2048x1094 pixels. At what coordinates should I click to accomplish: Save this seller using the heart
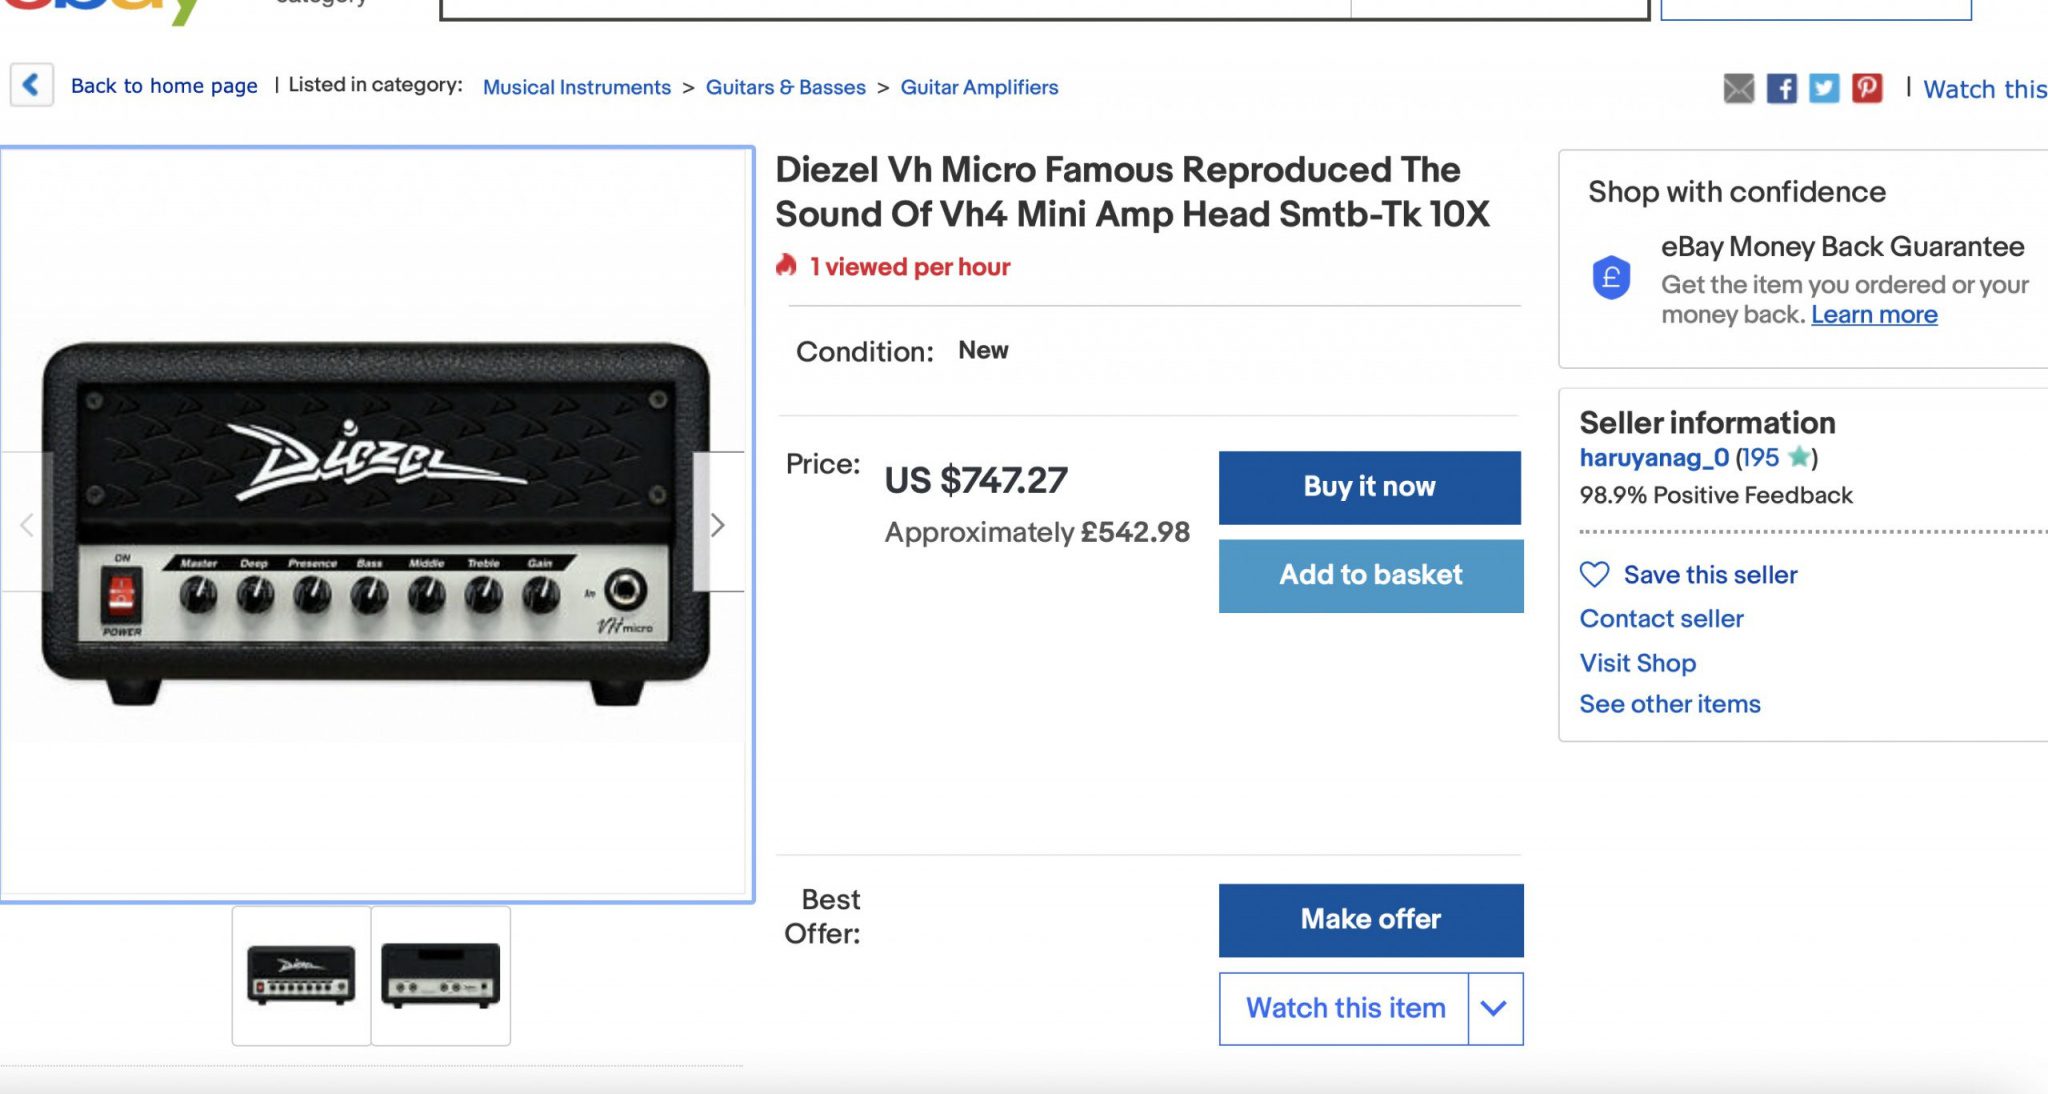click(x=1597, y=574)
